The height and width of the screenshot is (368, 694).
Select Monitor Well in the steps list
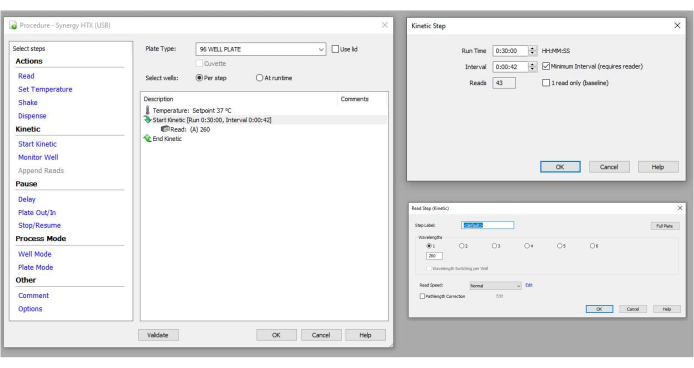[38, 157]
